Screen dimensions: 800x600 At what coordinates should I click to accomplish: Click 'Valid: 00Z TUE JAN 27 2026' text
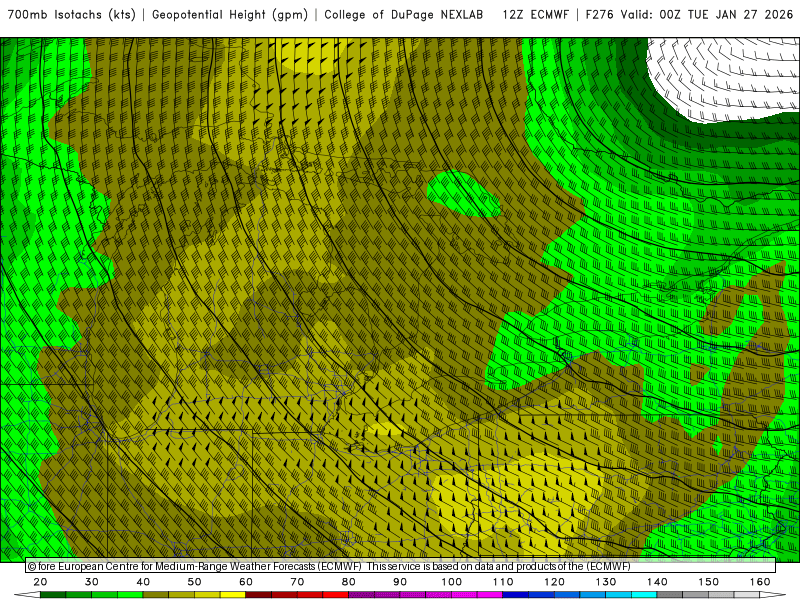707,15
